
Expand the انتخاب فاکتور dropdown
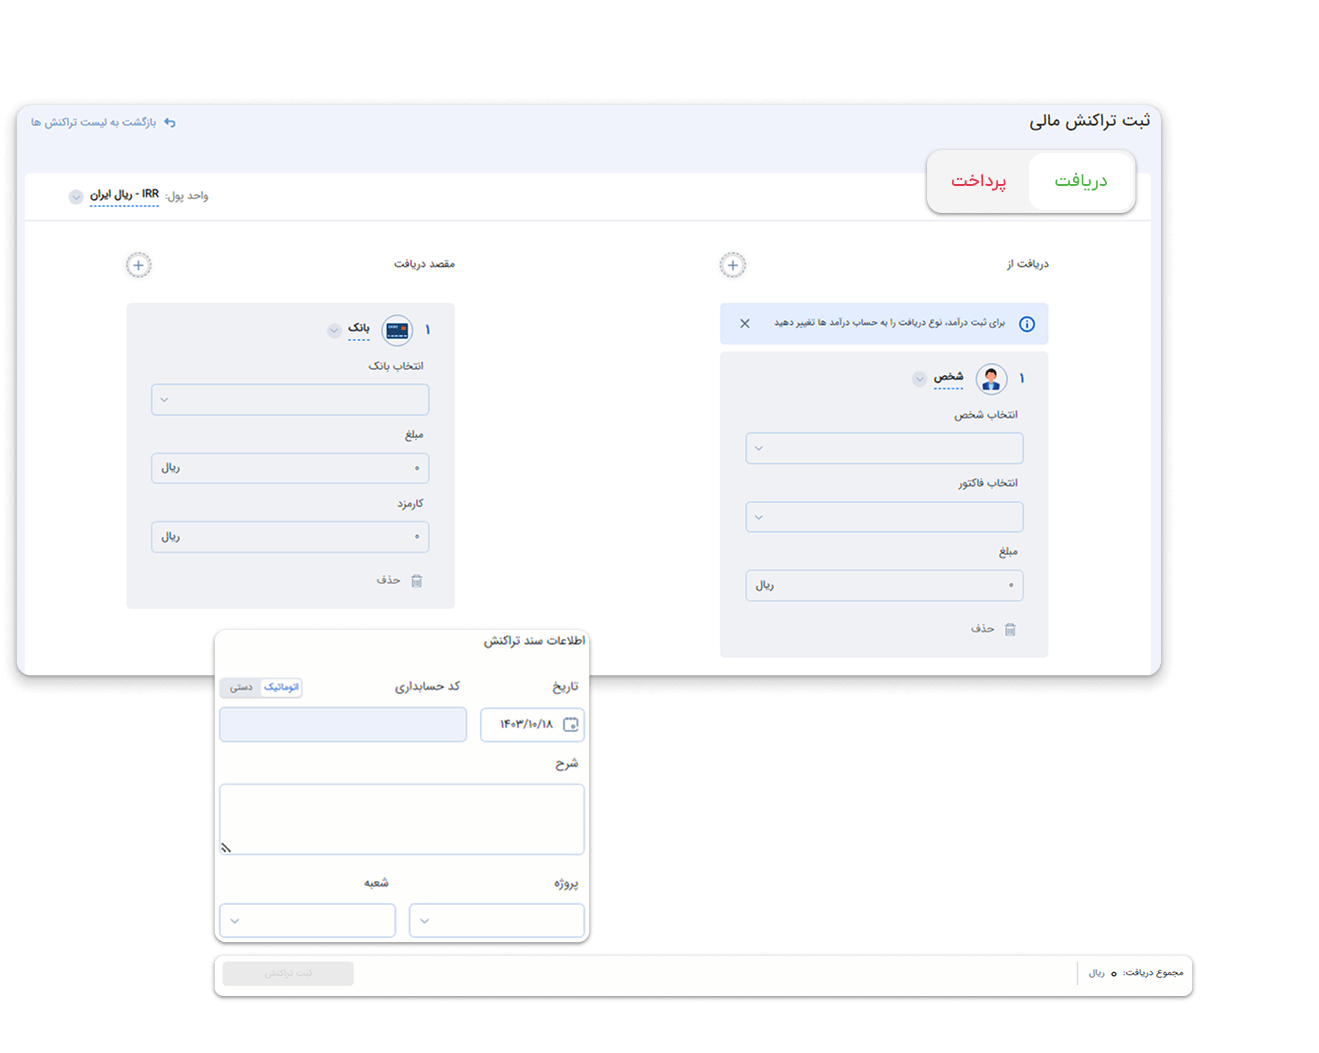point(884,517)
